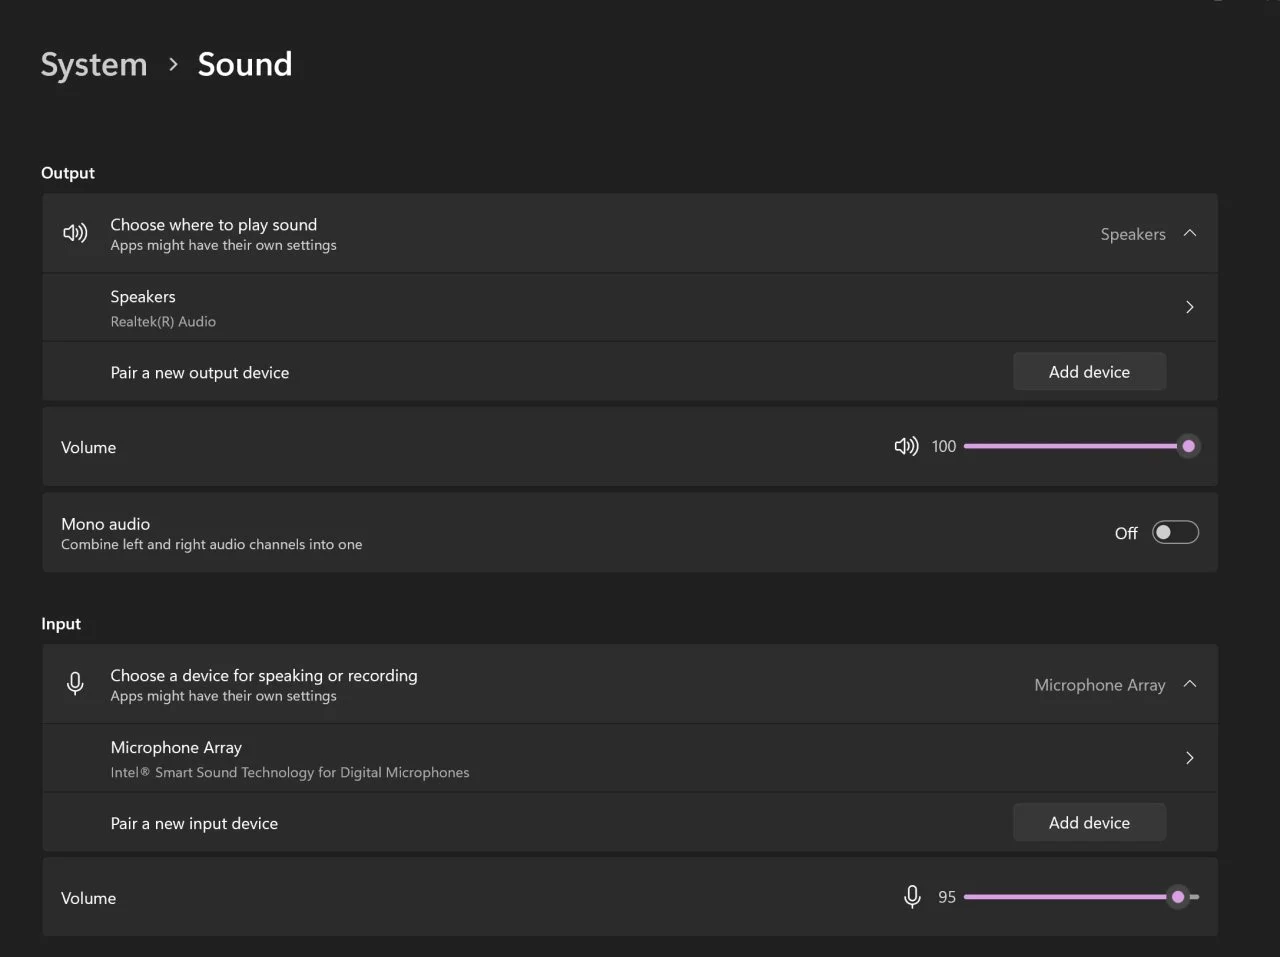Screen dimensions: 1280x957
Task: Go back to System breadcrumb
Action: click(x=94, y=64)
